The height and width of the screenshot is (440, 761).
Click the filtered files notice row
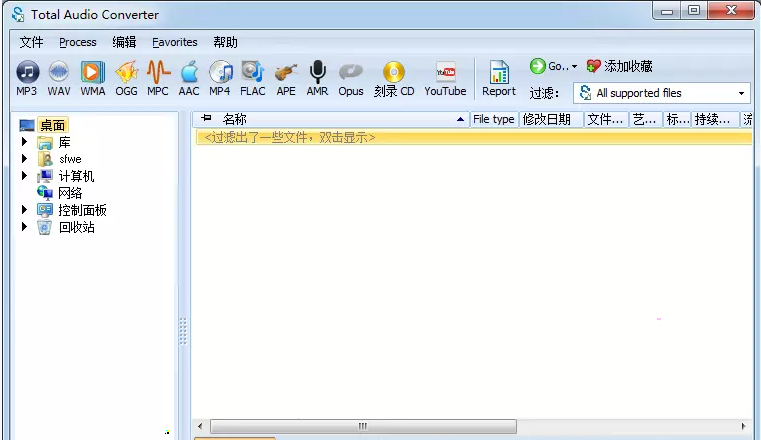474,137
